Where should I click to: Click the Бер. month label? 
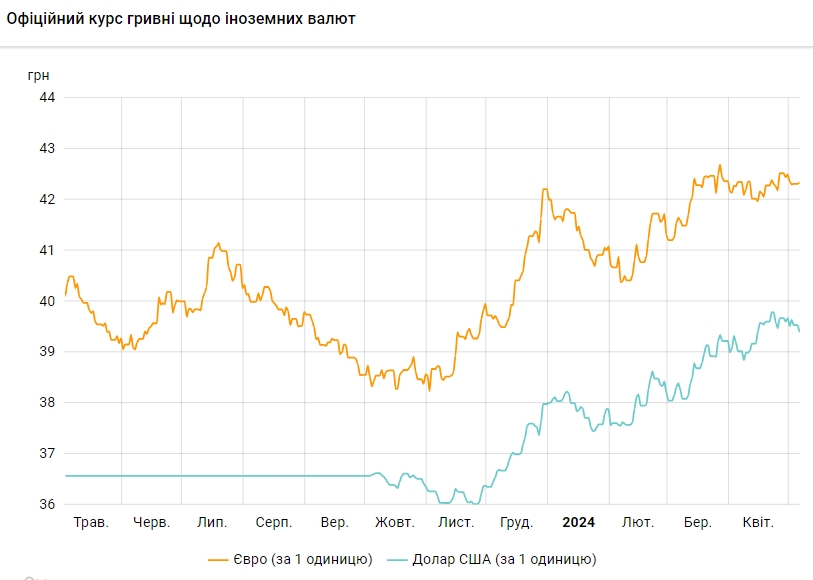click(x=697, y=522)
